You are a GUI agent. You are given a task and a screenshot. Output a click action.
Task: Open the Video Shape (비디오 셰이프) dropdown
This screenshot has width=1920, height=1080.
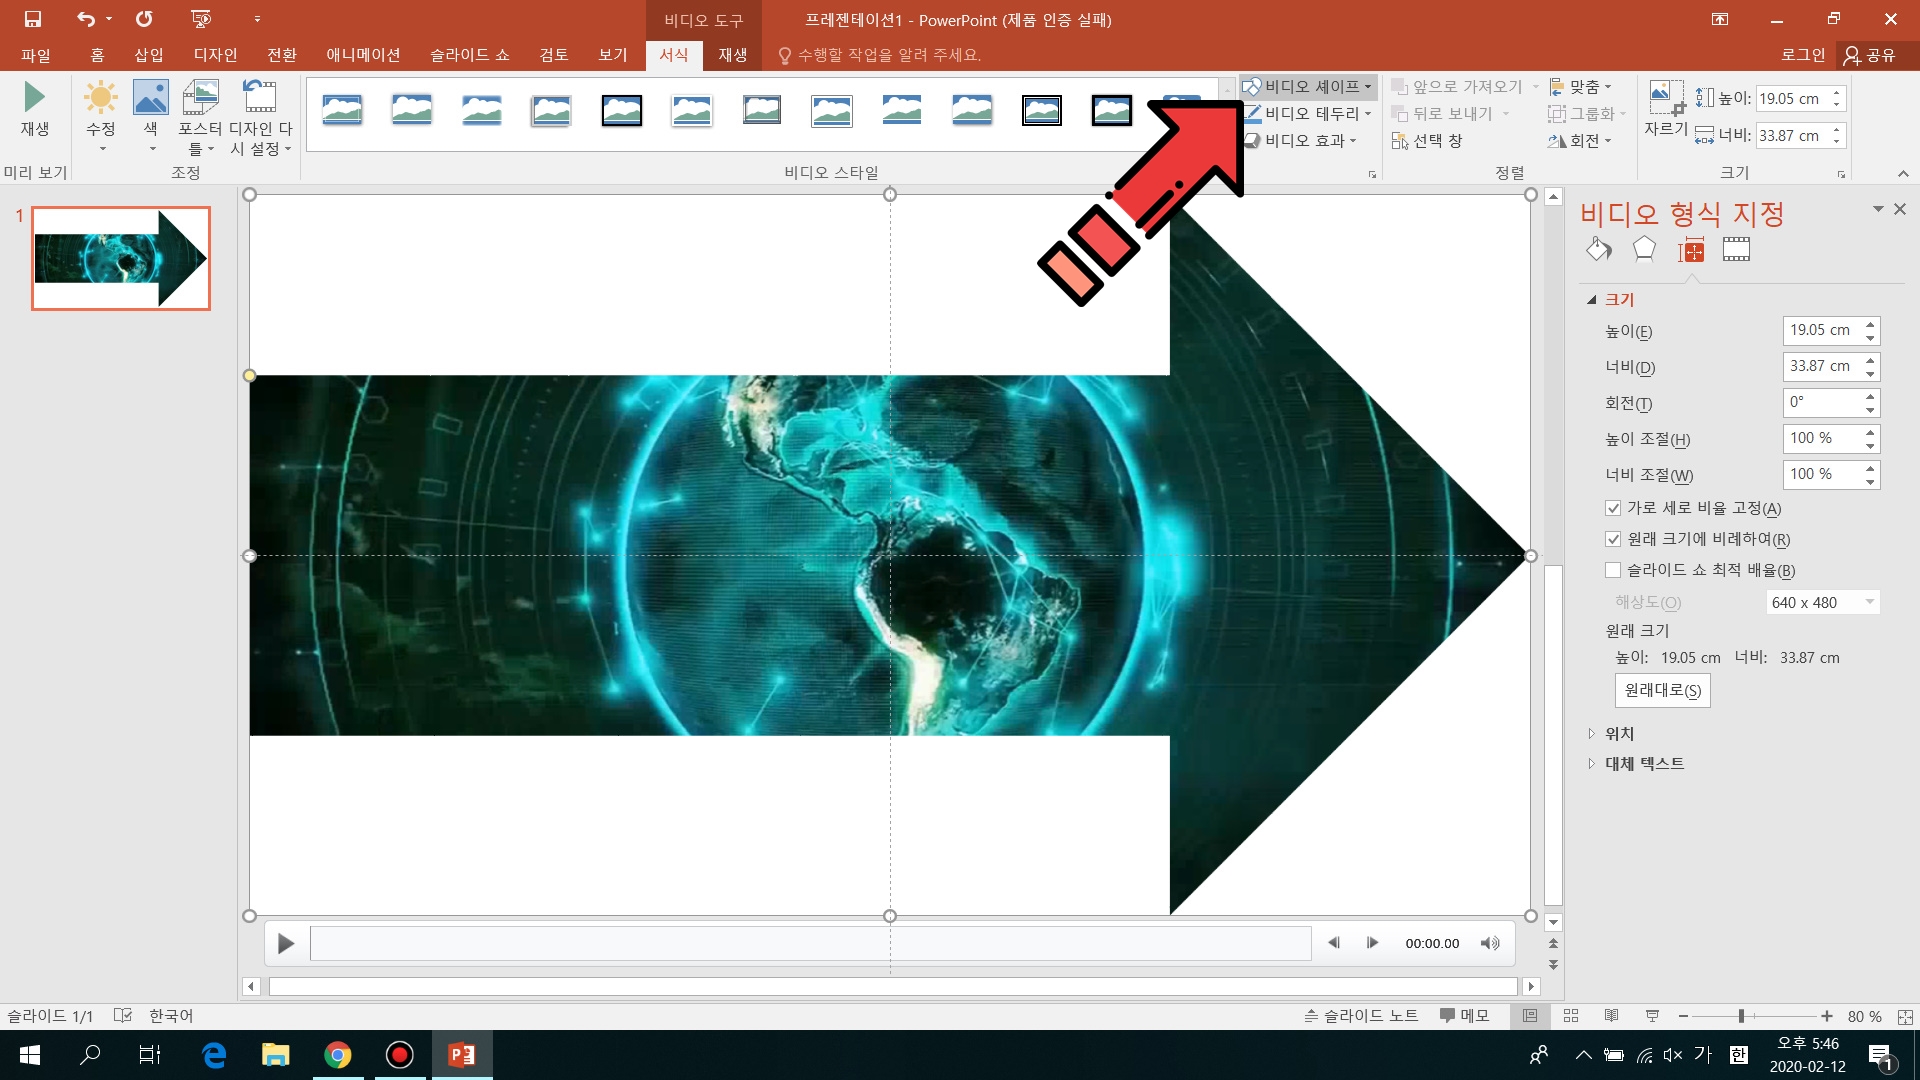[1309, 87]
